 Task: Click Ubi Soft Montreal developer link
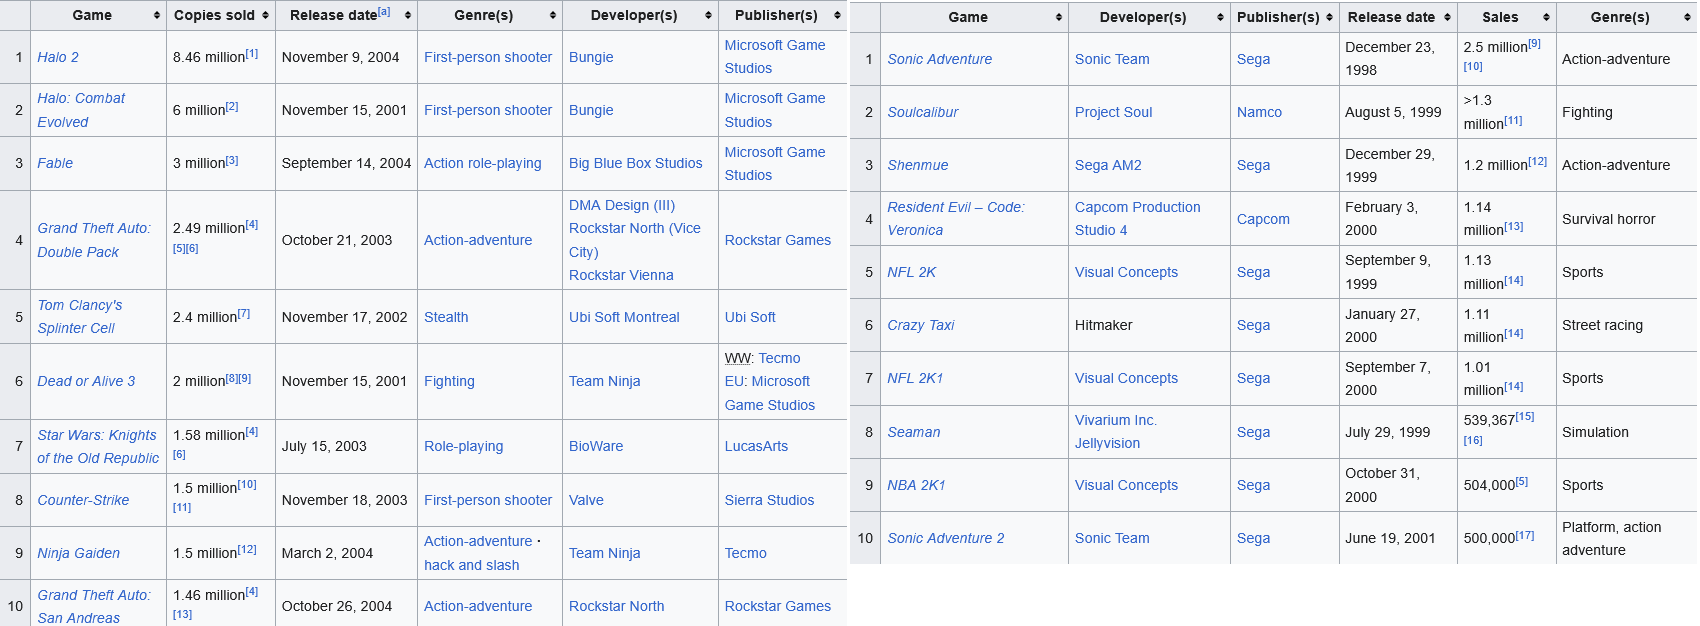click(x=624, y=317)
